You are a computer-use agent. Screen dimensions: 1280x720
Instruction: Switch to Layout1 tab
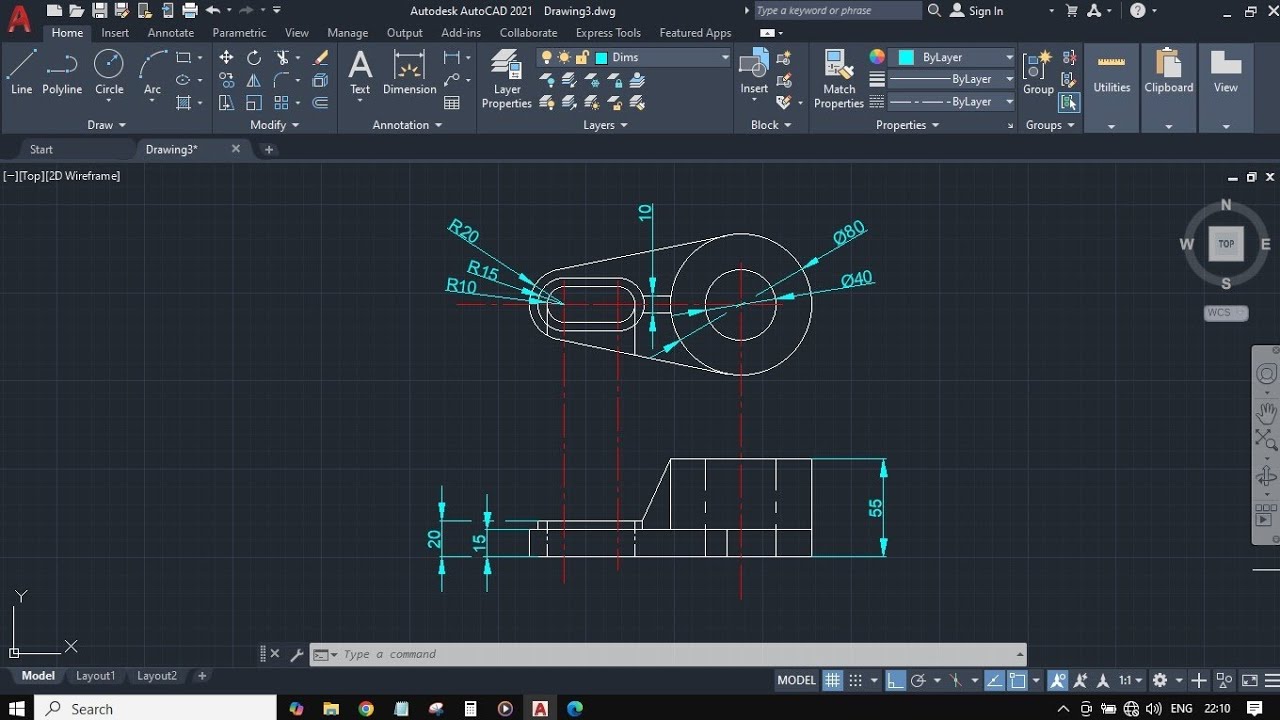[x=96, y=676]
